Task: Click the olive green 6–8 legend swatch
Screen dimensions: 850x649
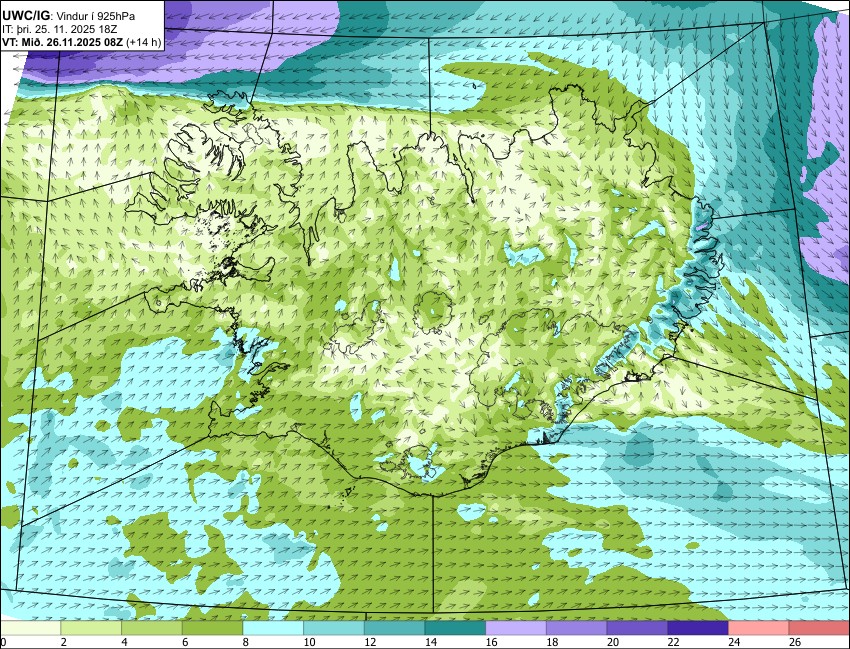Action: tap(212, 628)
